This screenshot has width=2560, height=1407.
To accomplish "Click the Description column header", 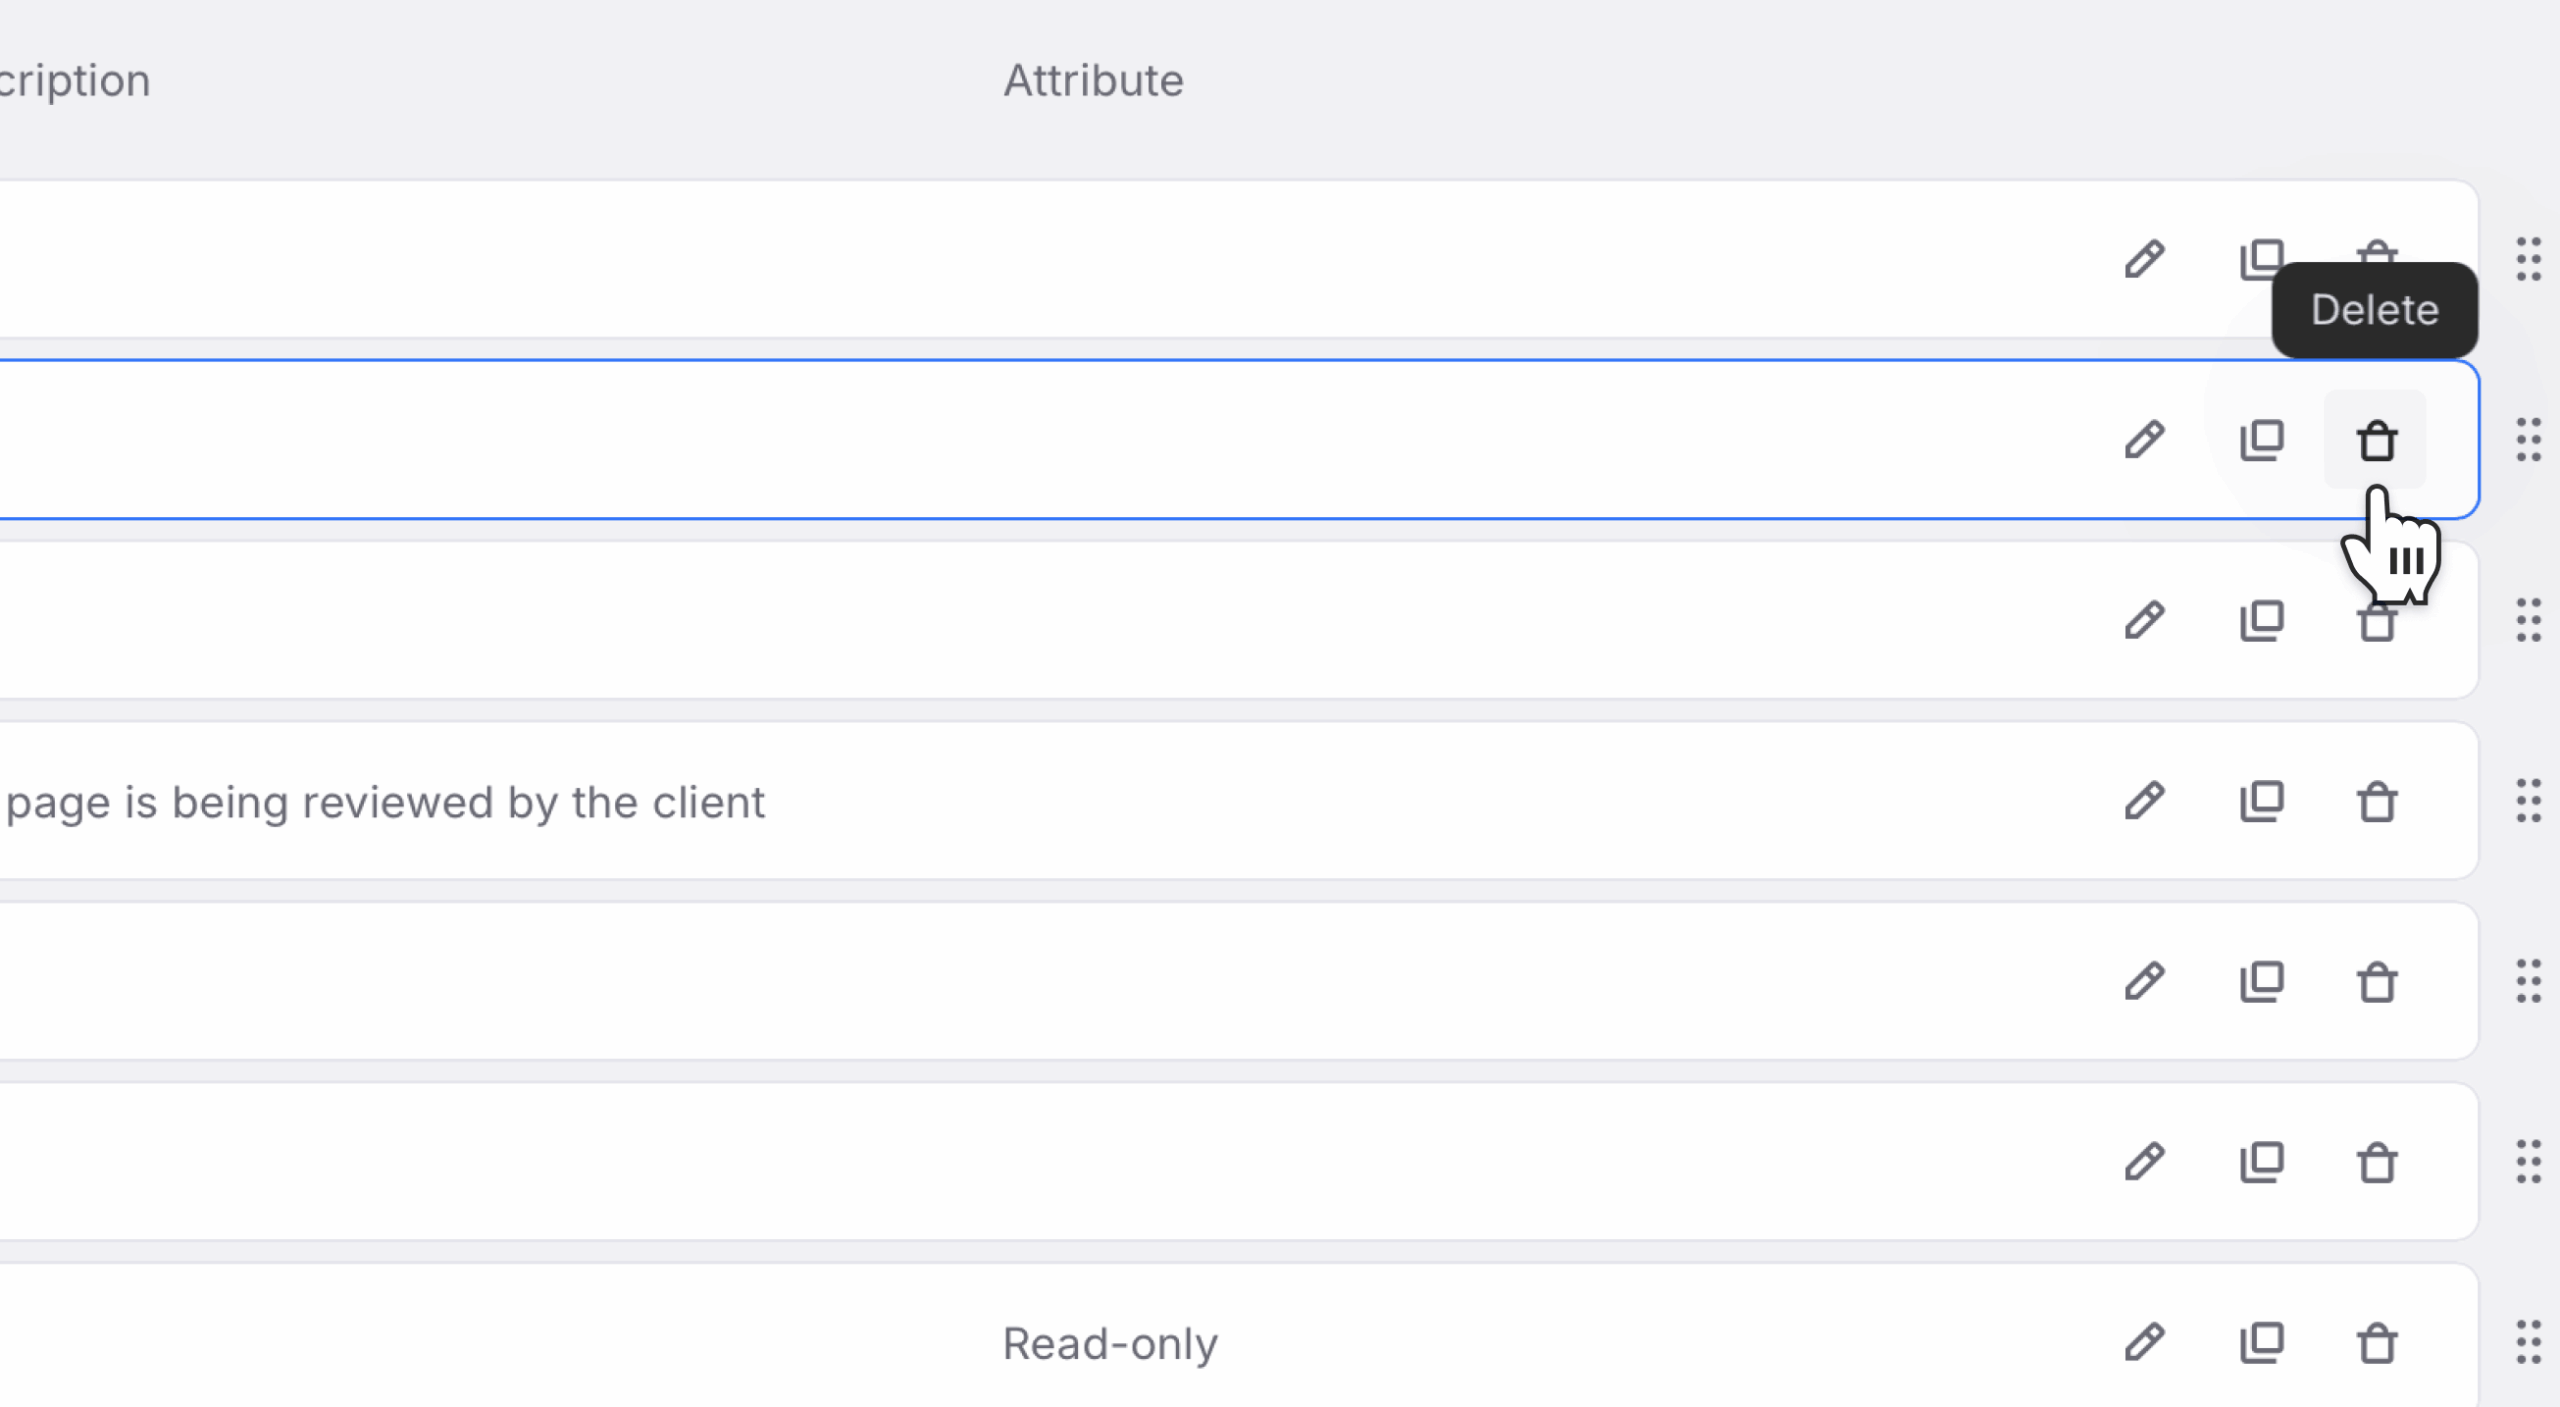I will click(75, 80).
